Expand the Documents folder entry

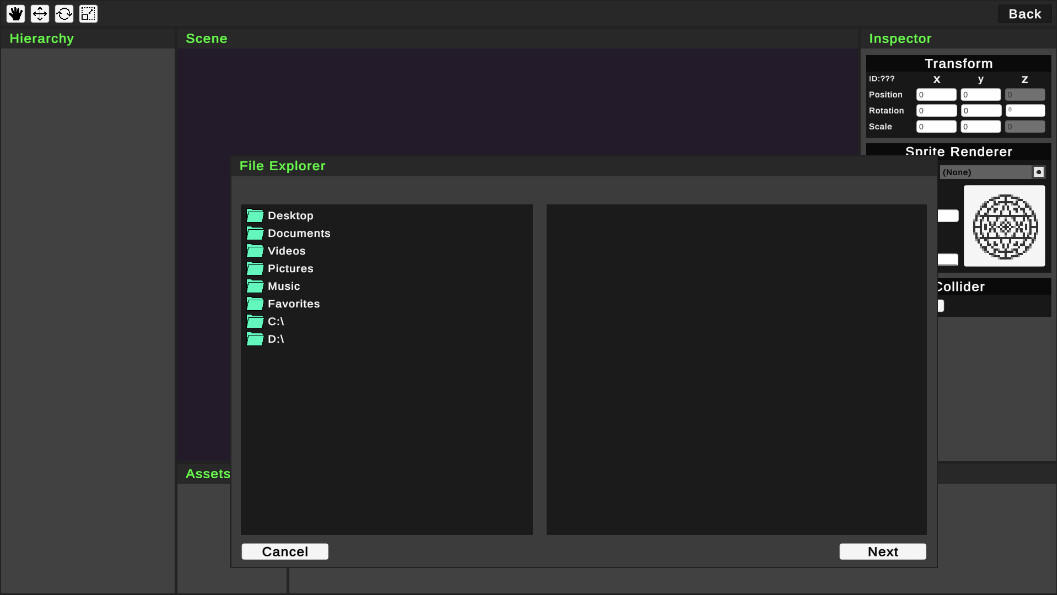click(x=298, y=233)
